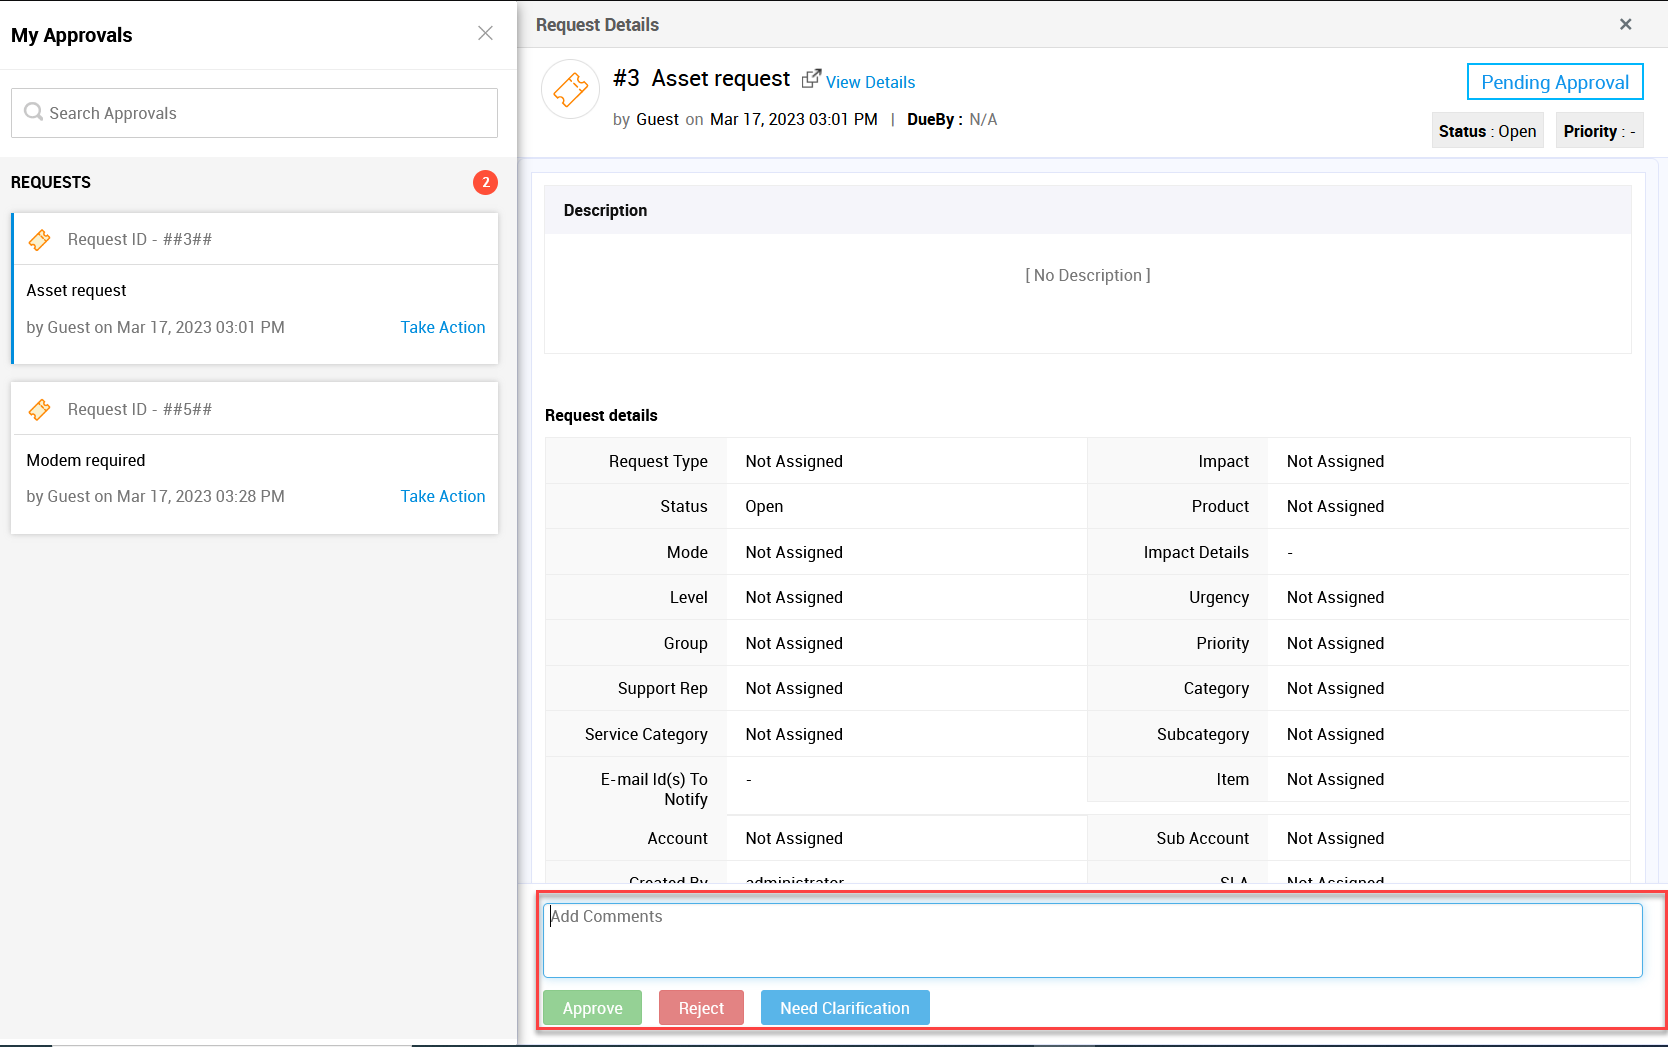The image size is (1668, 1047).
Task: Close the Request Details pane
Action: click(1625, 24)
